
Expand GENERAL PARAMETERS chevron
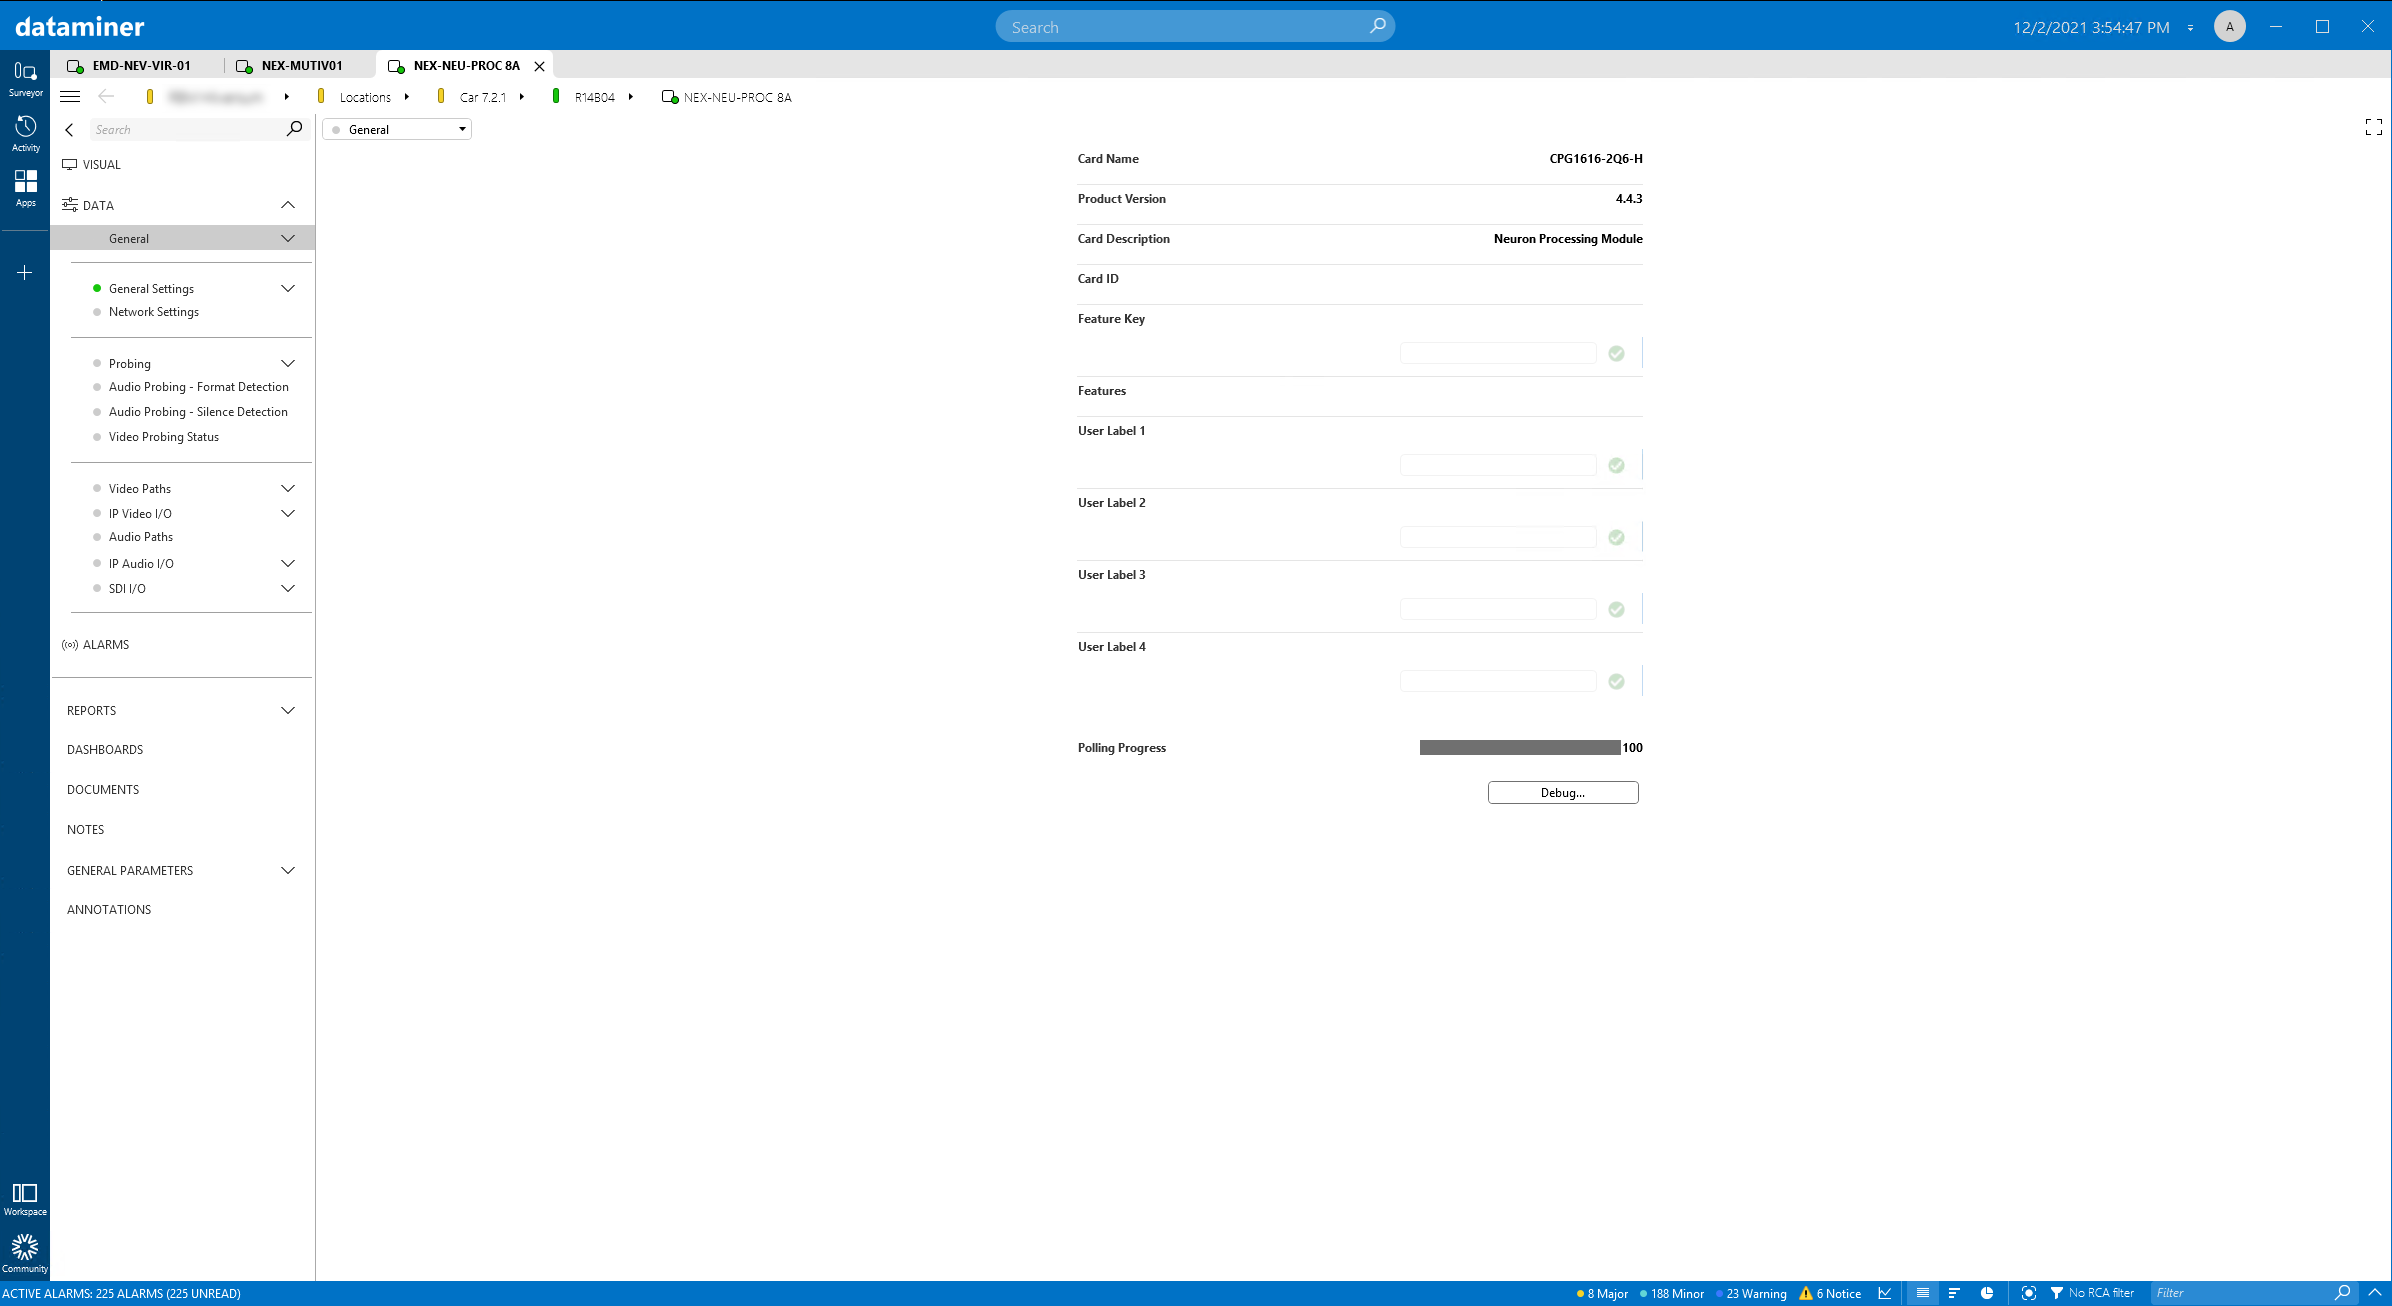[x=288, y=870]
